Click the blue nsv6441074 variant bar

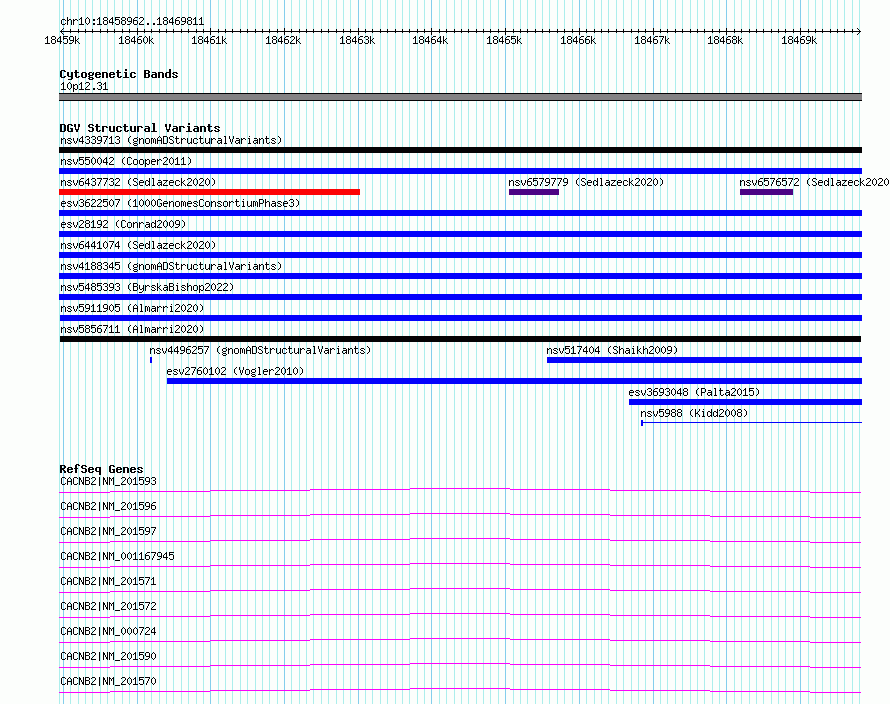tap(460, 255)
